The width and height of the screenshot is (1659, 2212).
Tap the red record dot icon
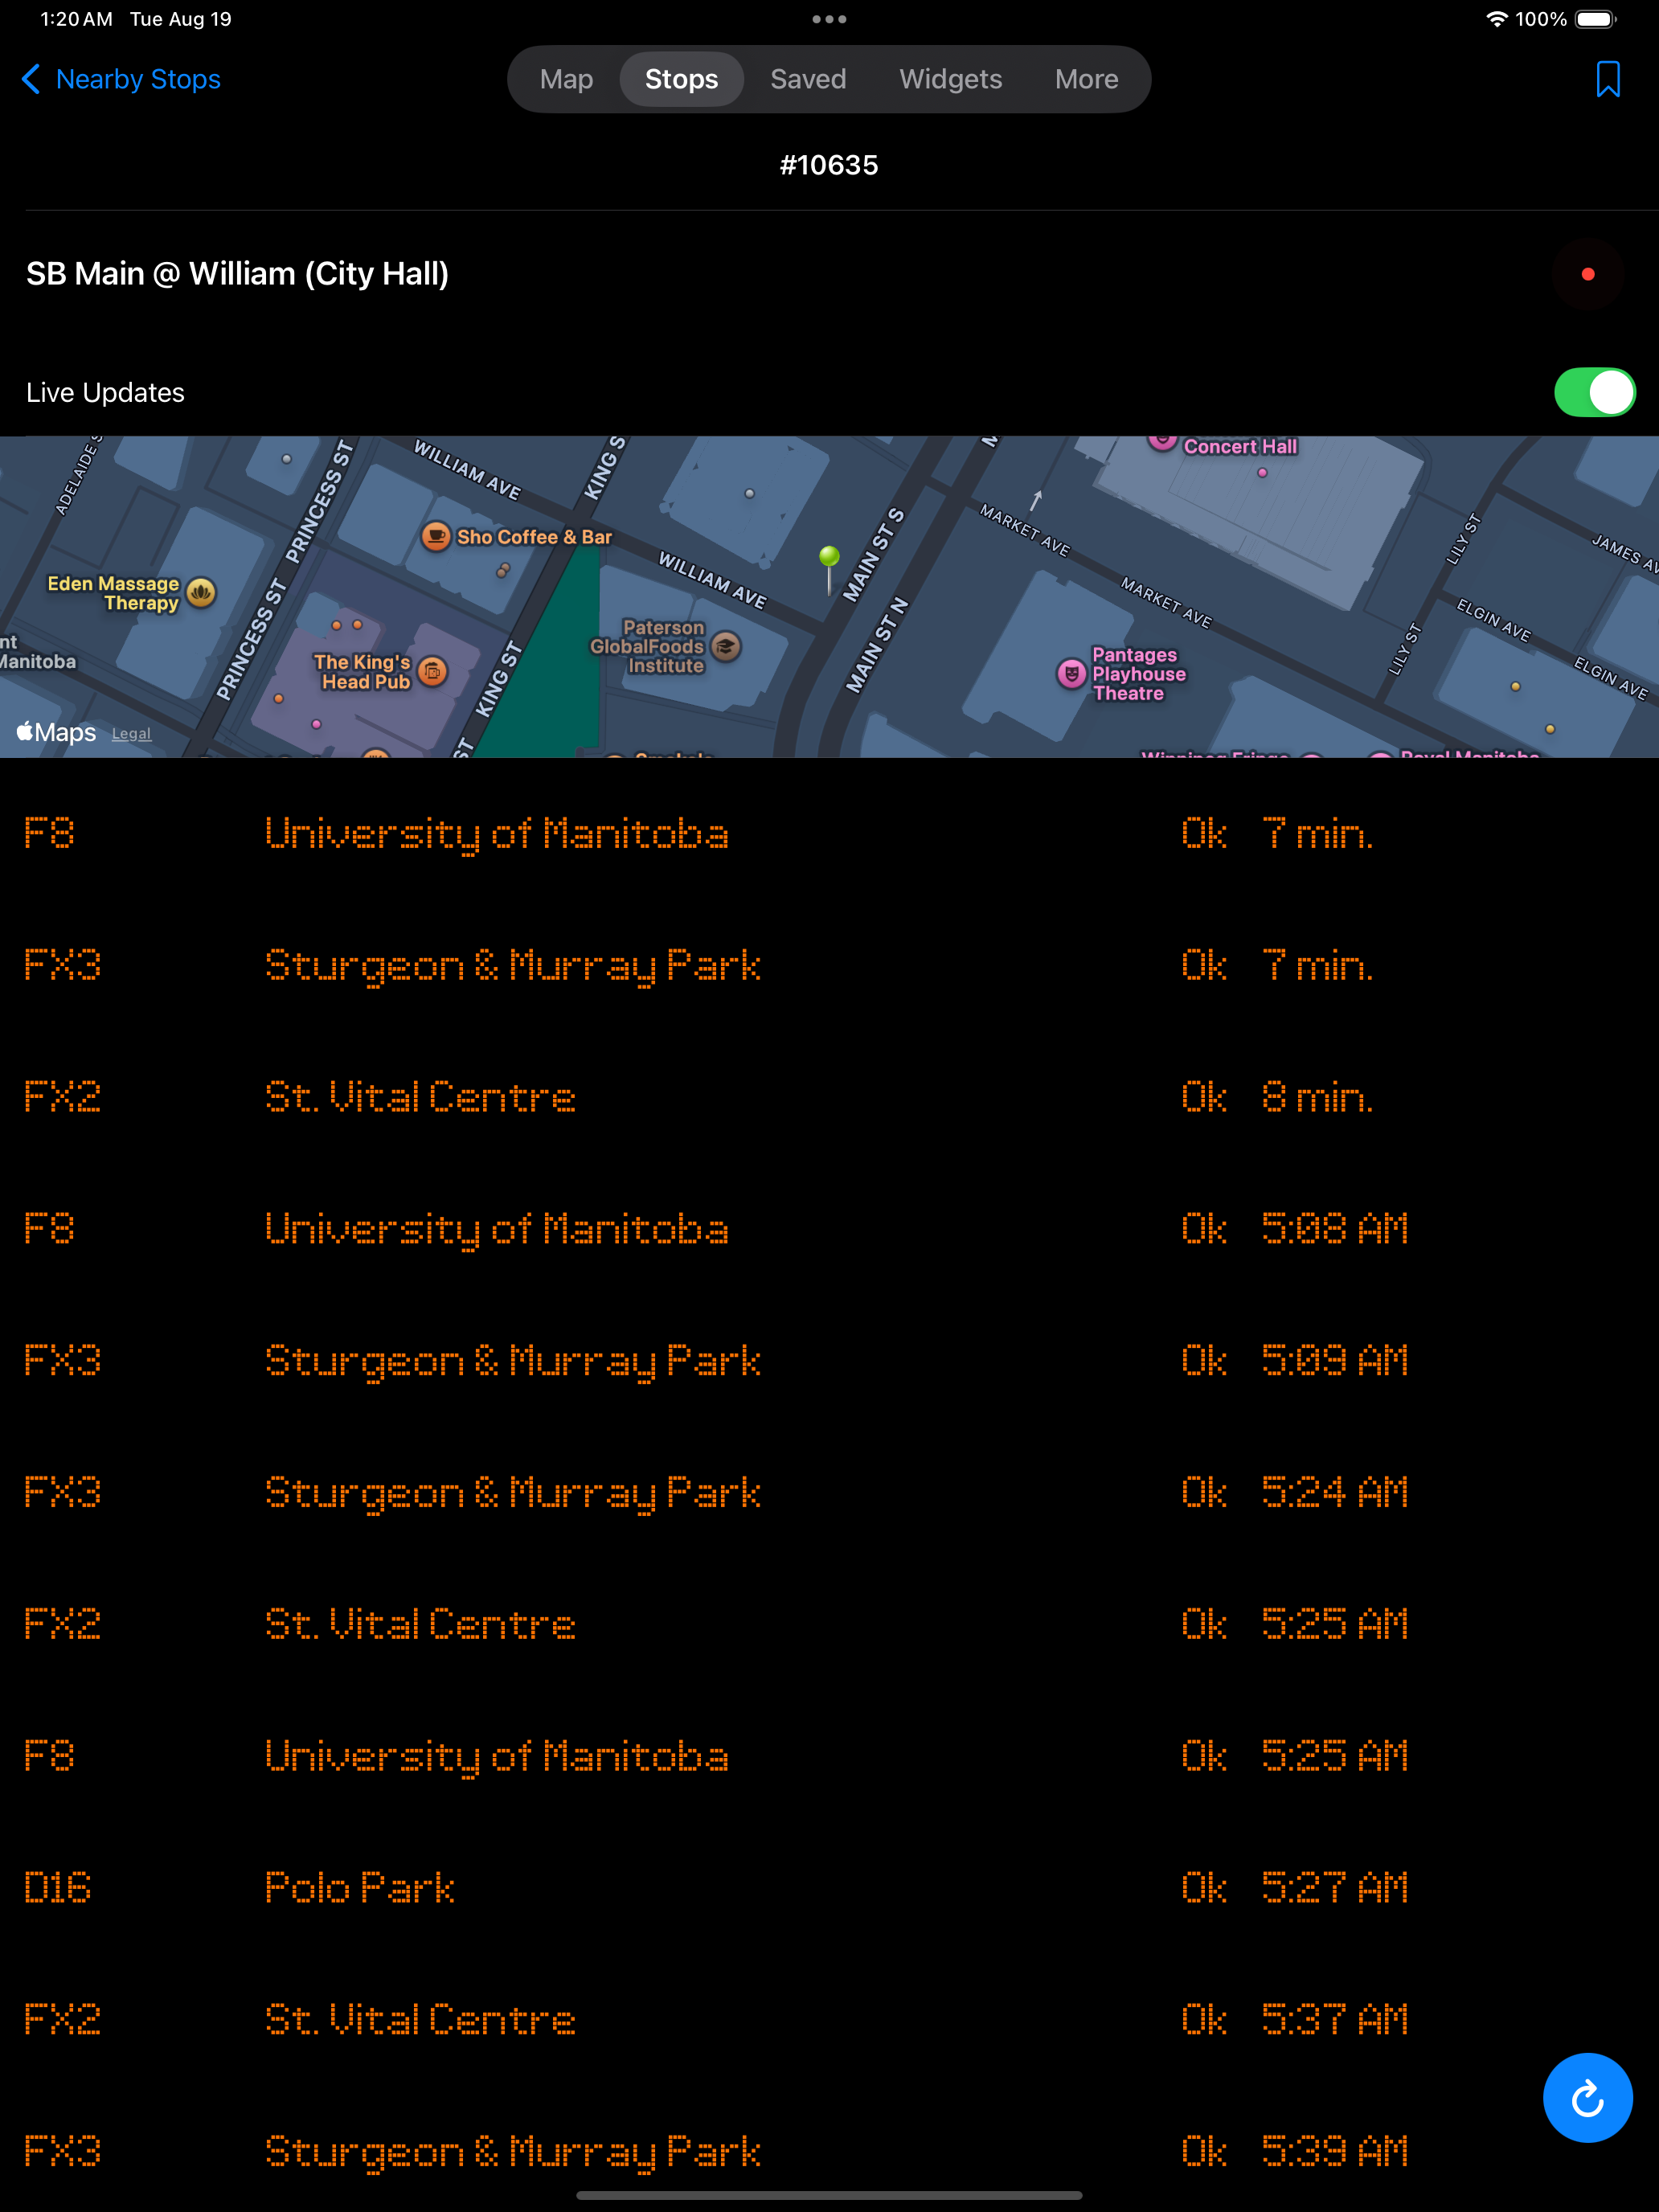(x=1587, y=274)
